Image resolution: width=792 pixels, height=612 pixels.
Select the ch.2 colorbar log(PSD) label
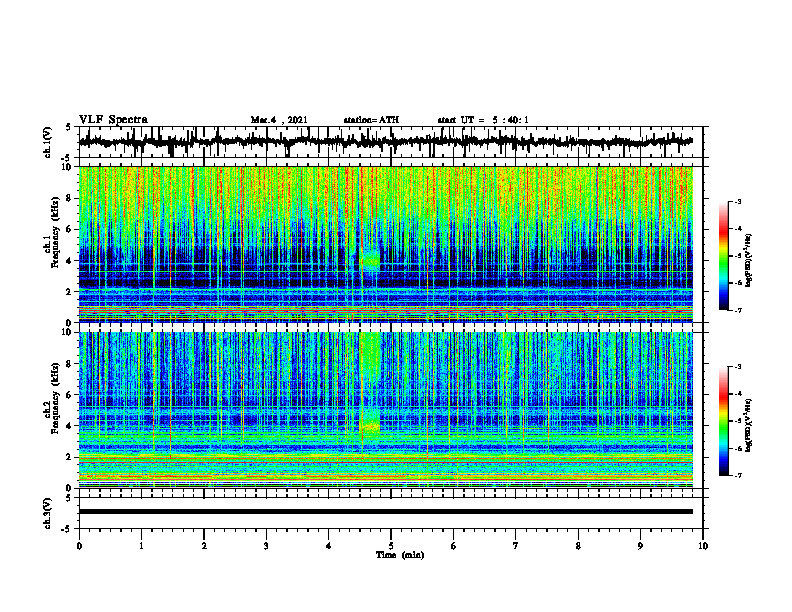tap(749, 425)
